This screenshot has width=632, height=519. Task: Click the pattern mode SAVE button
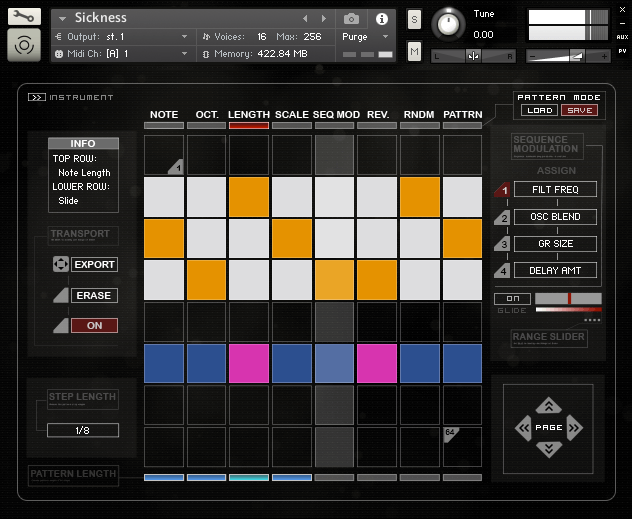click(577, 110)
